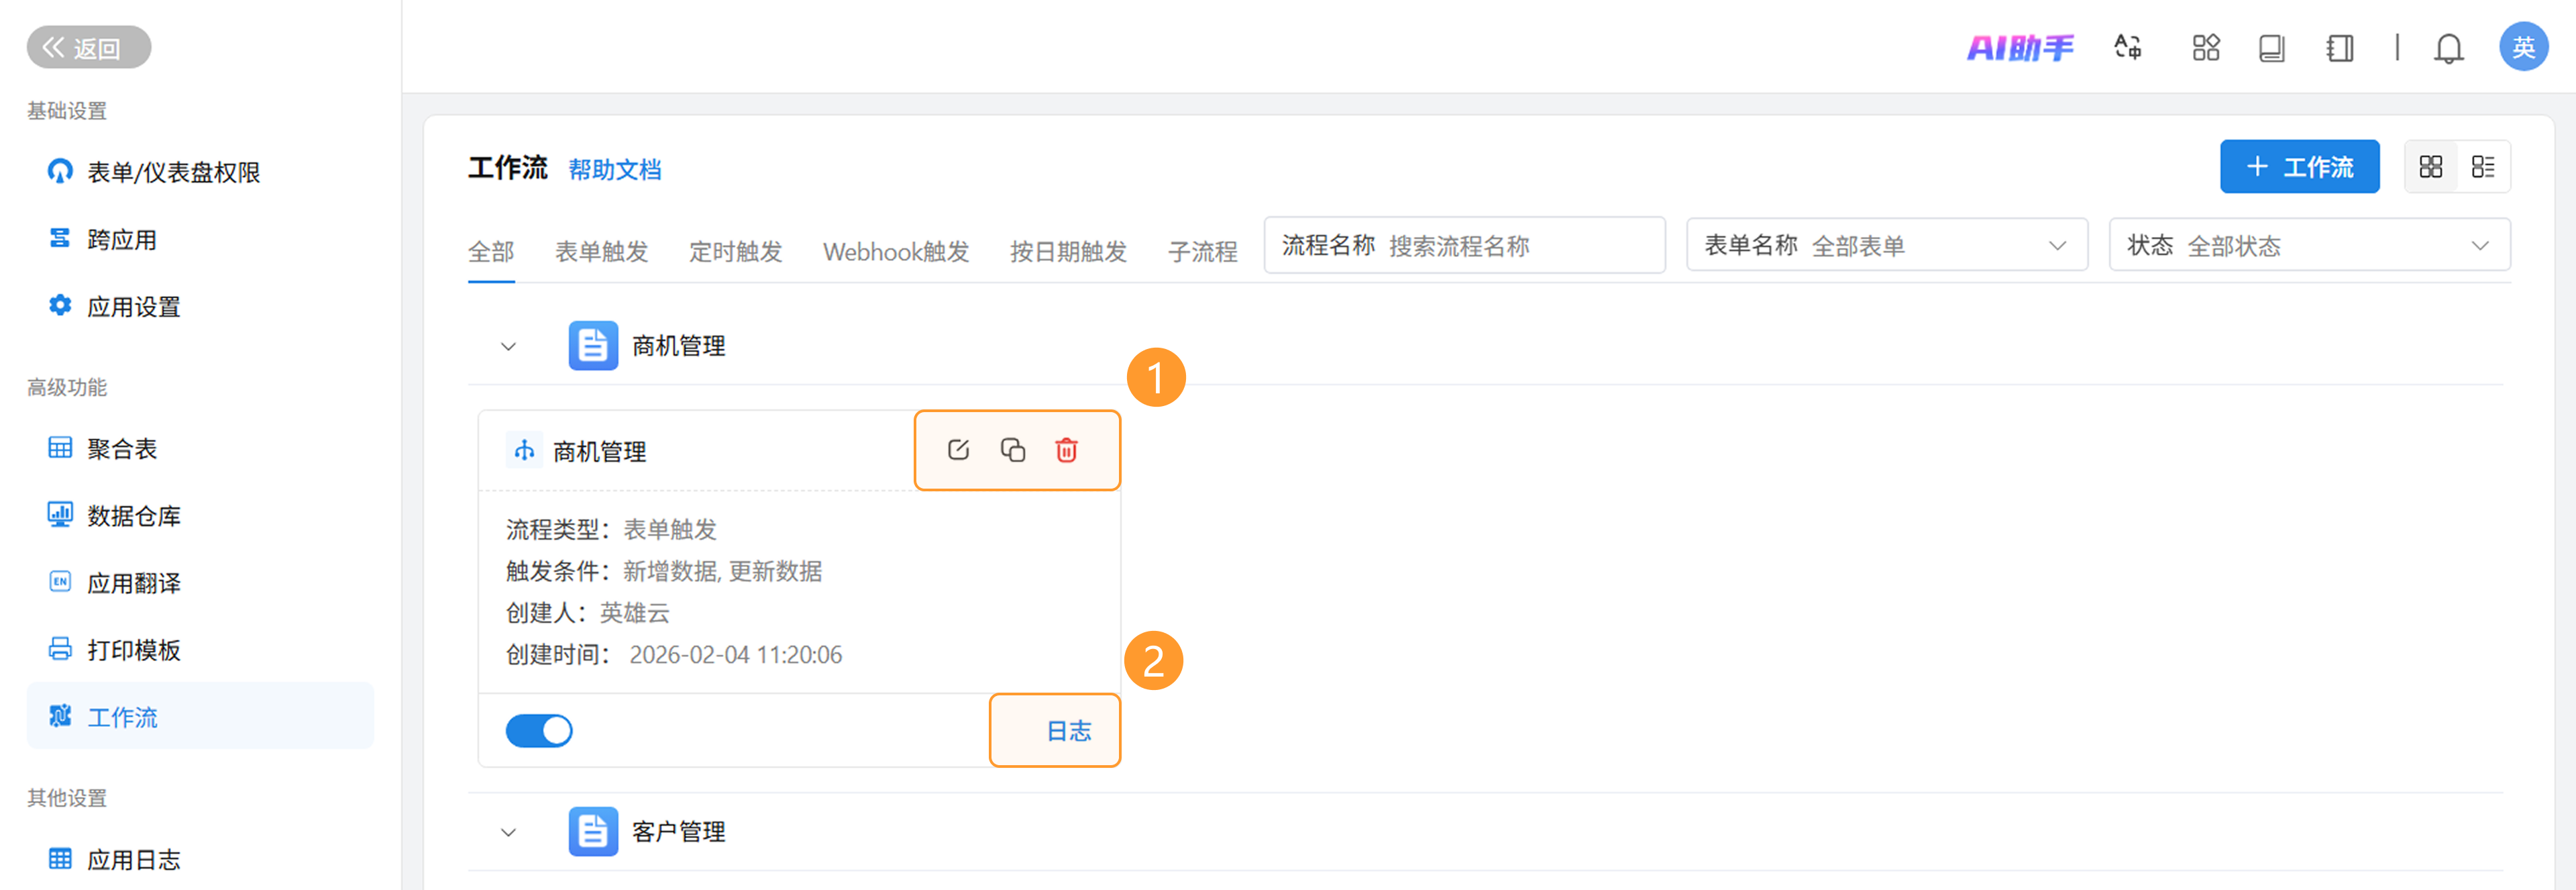This screenshot has width=2576, height=890.
Task: Collapse the 商机管理 group
Action: click(508, 347)
